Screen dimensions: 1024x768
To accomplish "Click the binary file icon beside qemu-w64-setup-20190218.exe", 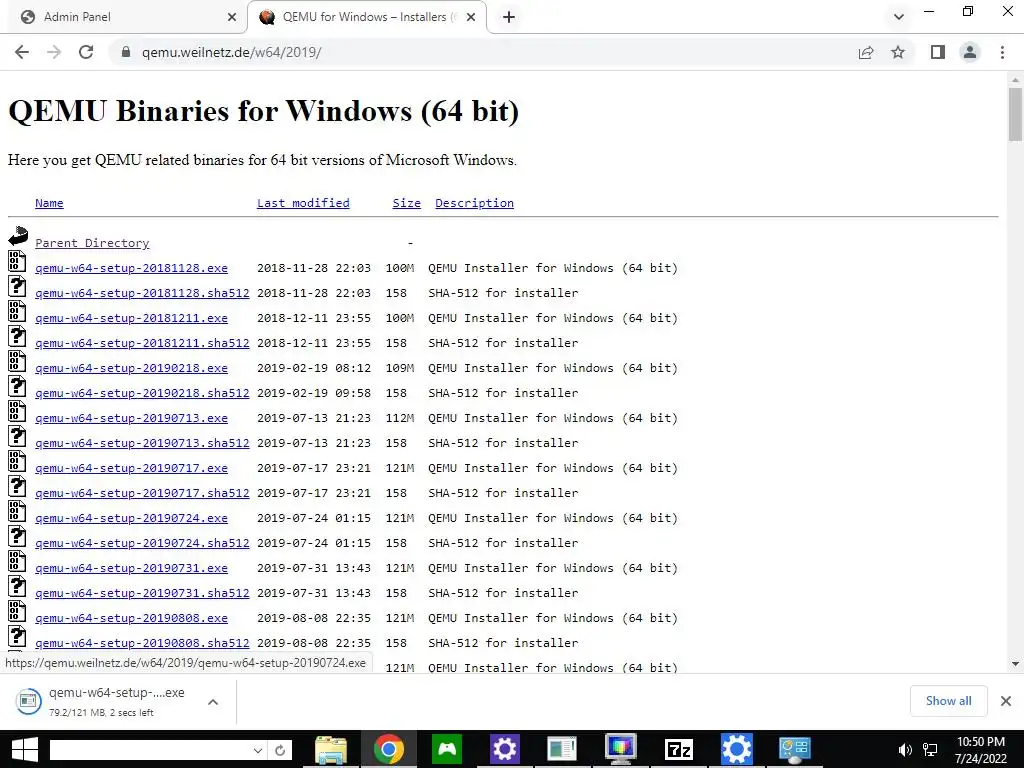I will (x=17, y=360).
